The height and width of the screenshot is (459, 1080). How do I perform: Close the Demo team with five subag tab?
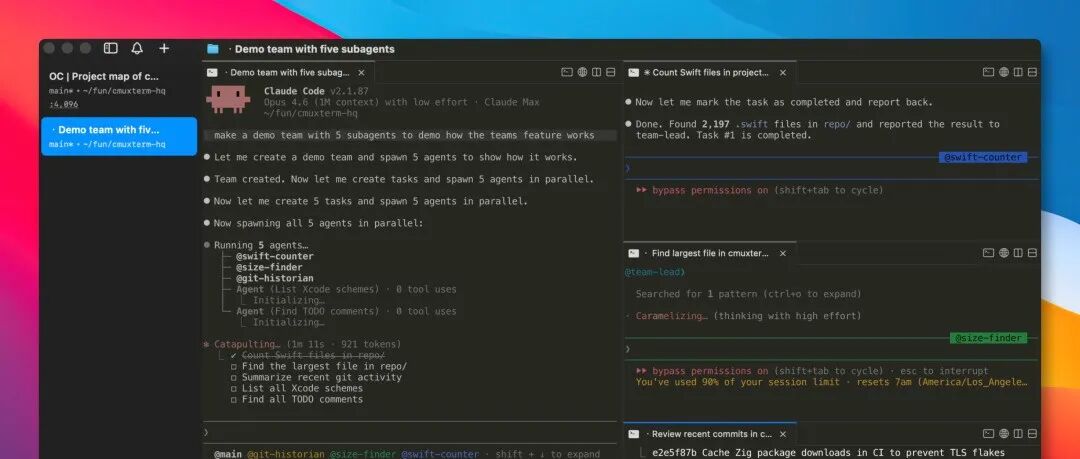(361, 72)
